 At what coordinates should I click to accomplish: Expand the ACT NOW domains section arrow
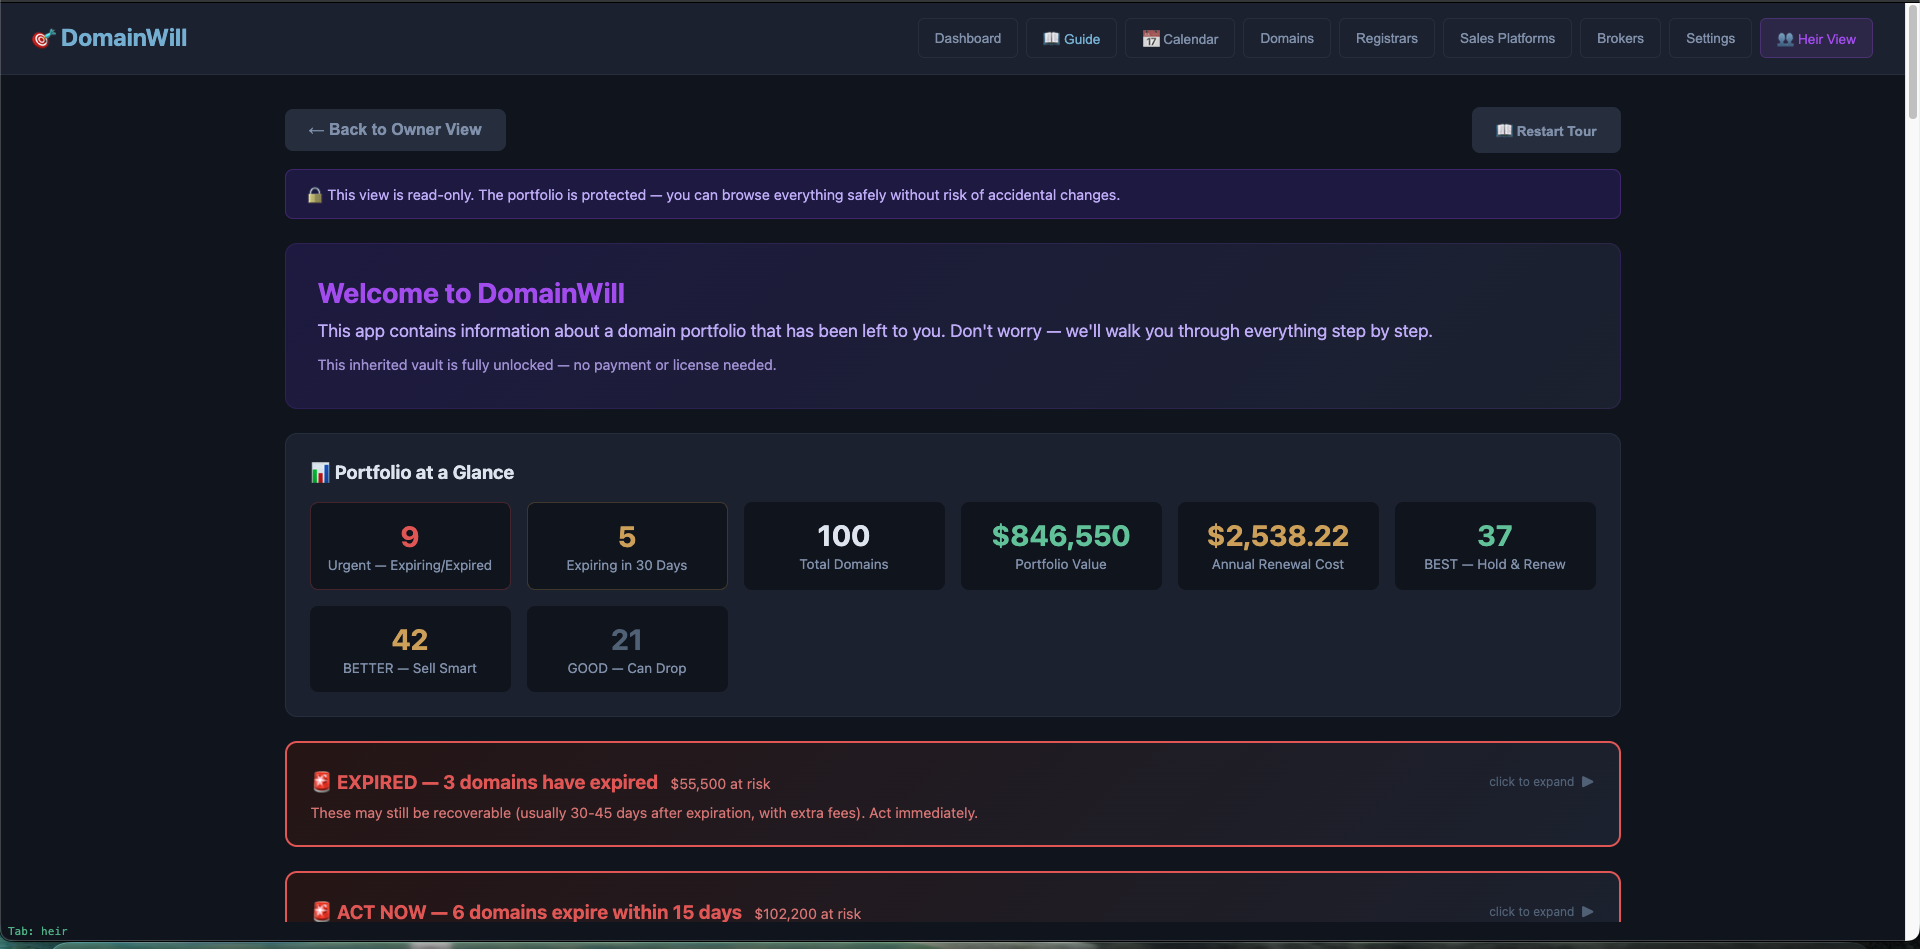[x=1587, y=912]
